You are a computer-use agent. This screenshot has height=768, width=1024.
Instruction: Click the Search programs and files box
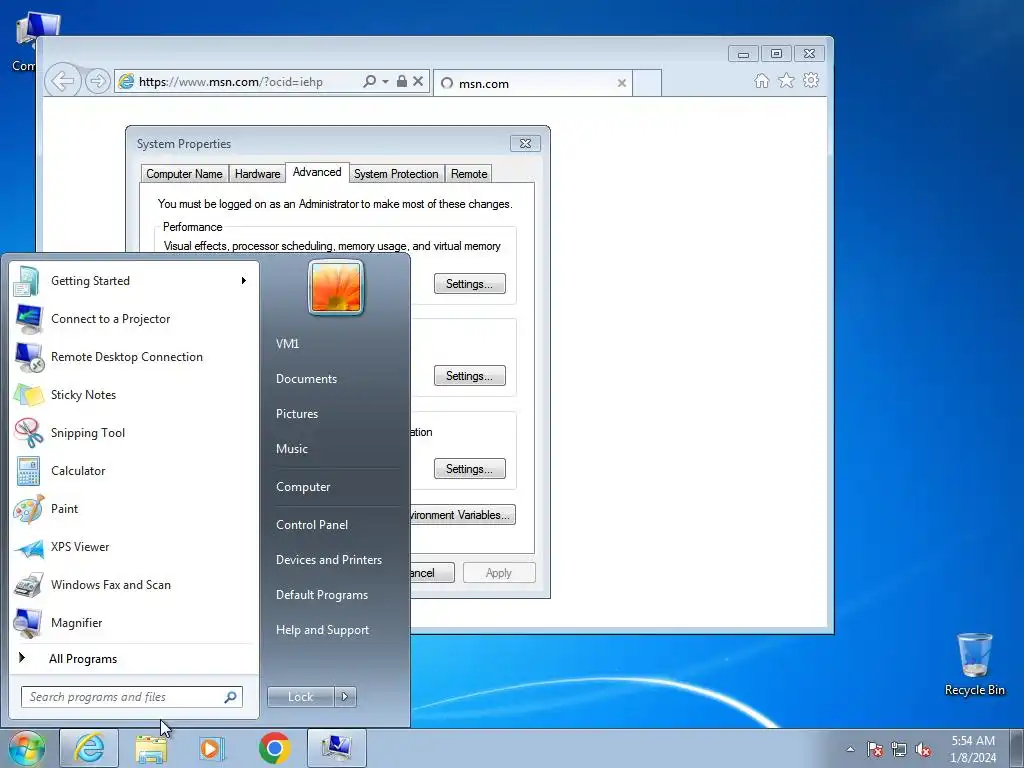click(131, 697)
